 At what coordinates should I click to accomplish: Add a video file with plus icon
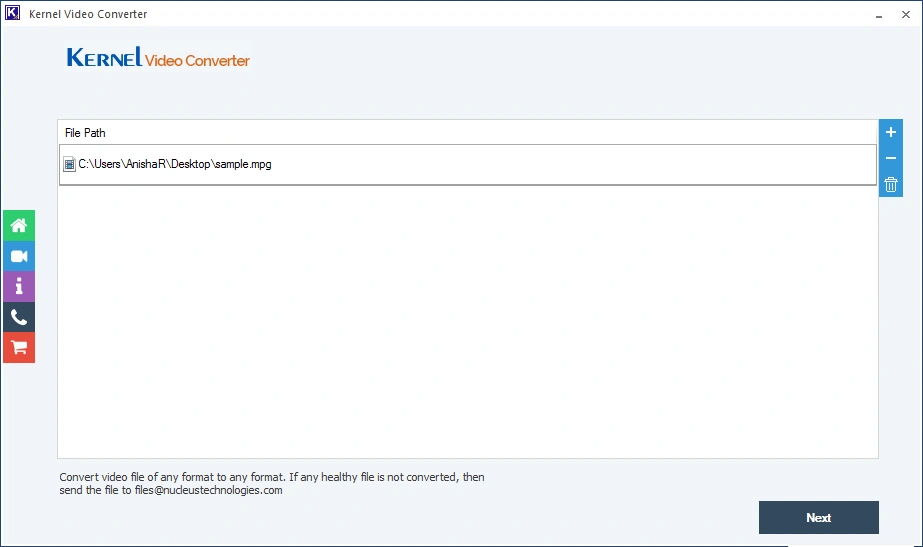click(x=891, y=132)
